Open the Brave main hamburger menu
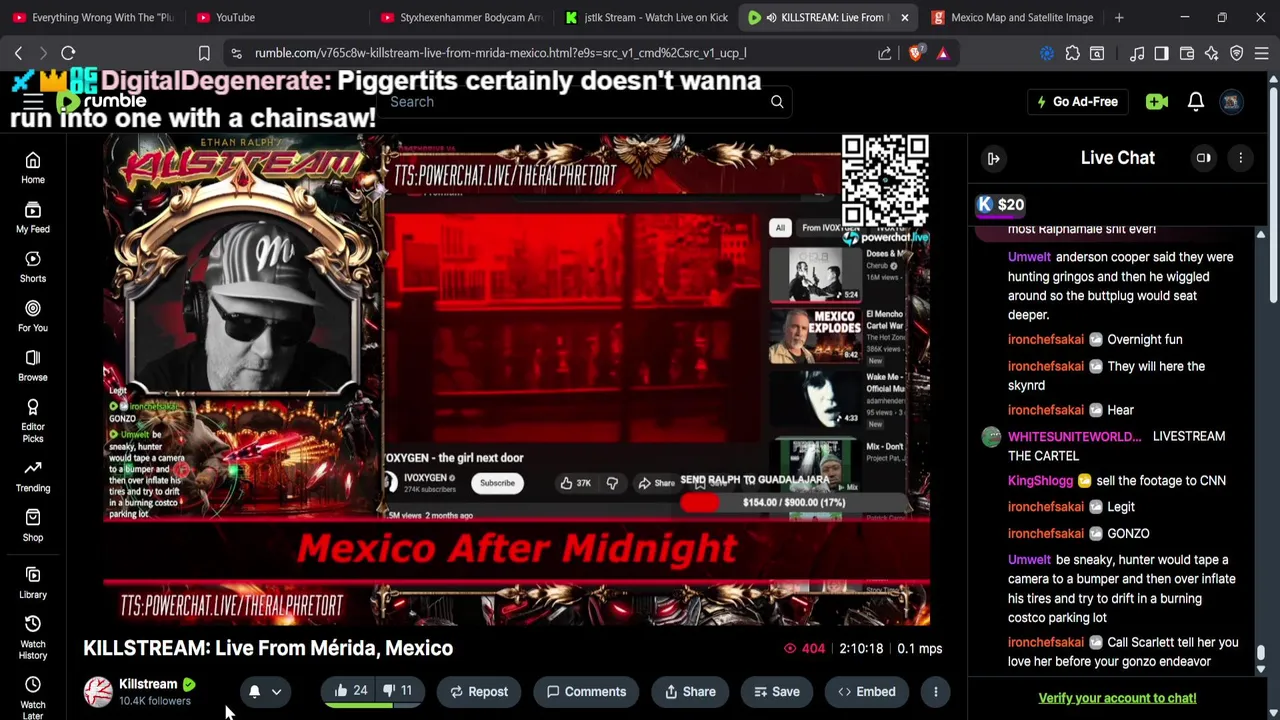Viewport: 1280px width, 720px height. pyautogui.click(x=1261, y=53)
